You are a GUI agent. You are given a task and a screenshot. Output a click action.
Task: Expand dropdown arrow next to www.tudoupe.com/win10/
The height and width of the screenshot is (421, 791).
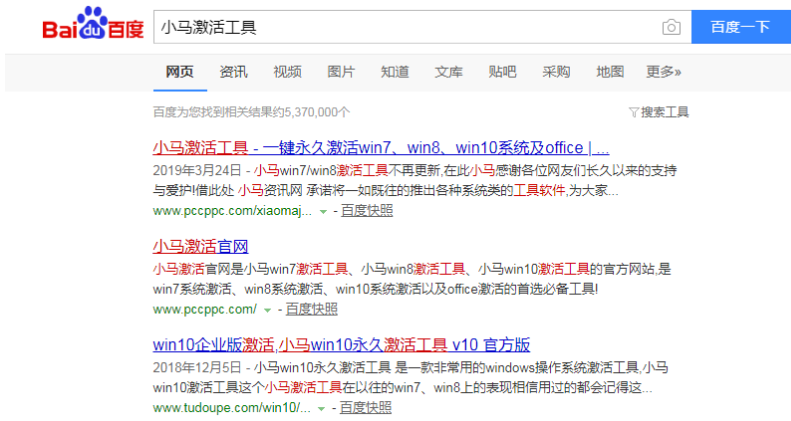(x=323, y=409)
